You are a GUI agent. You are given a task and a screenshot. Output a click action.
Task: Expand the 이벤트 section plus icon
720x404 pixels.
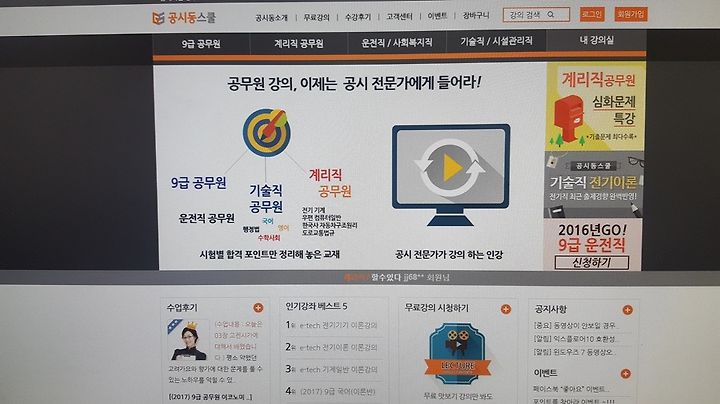[x=625, y=374]
